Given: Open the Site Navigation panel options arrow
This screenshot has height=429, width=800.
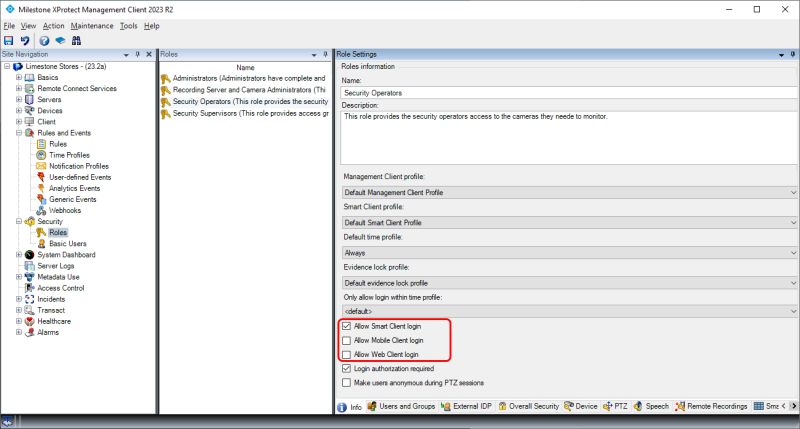Looking at the screenshot, I should 126,55.
